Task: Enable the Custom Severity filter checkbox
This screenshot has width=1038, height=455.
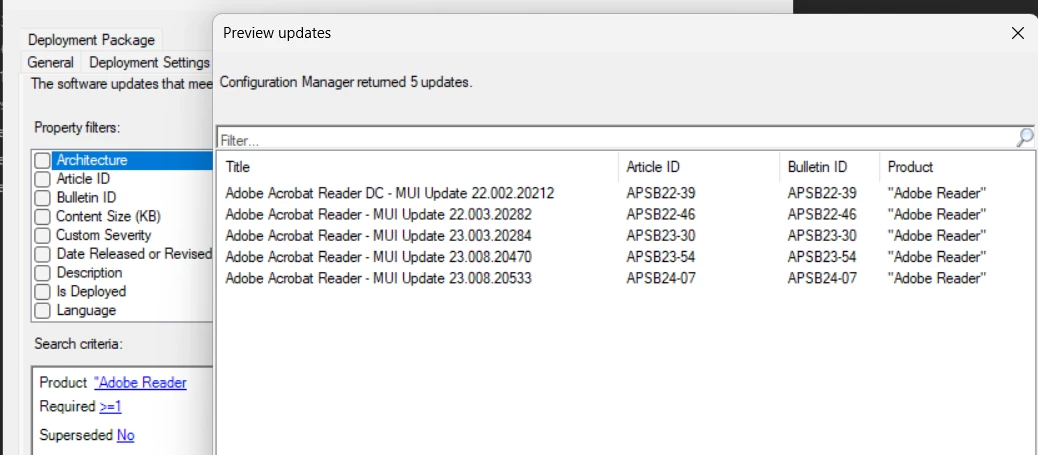Action: pos(42,235)
